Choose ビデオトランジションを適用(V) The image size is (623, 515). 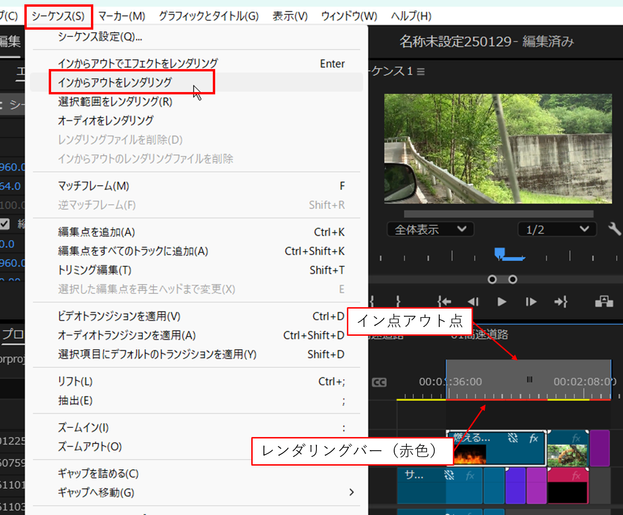pos(196,316)
